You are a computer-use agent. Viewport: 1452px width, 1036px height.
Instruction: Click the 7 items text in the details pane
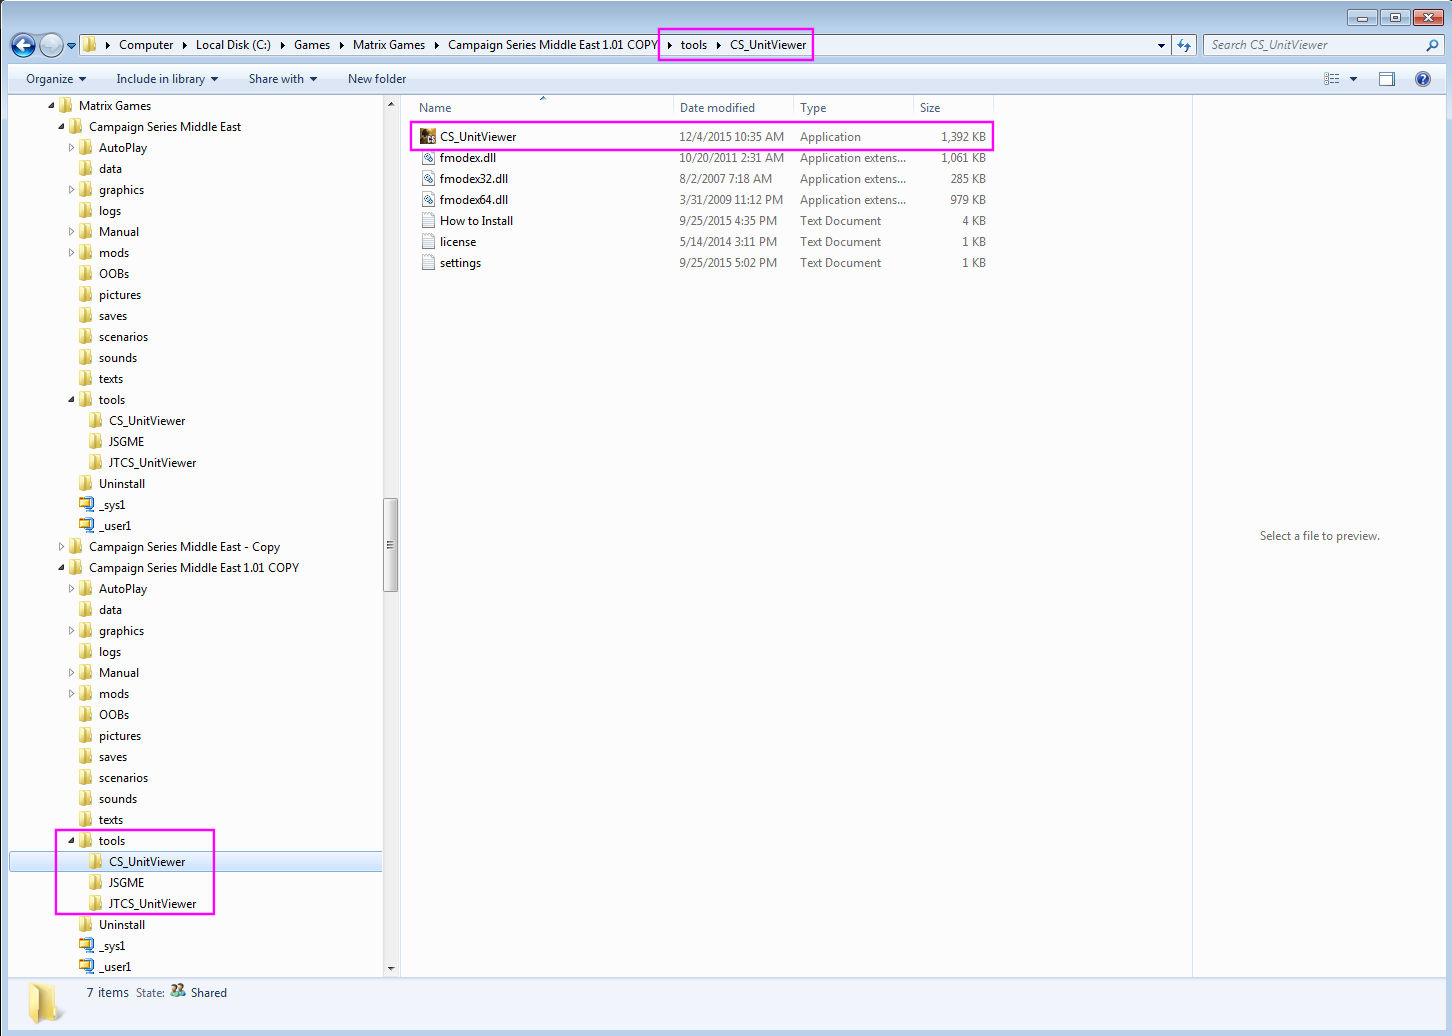[107, 993]
